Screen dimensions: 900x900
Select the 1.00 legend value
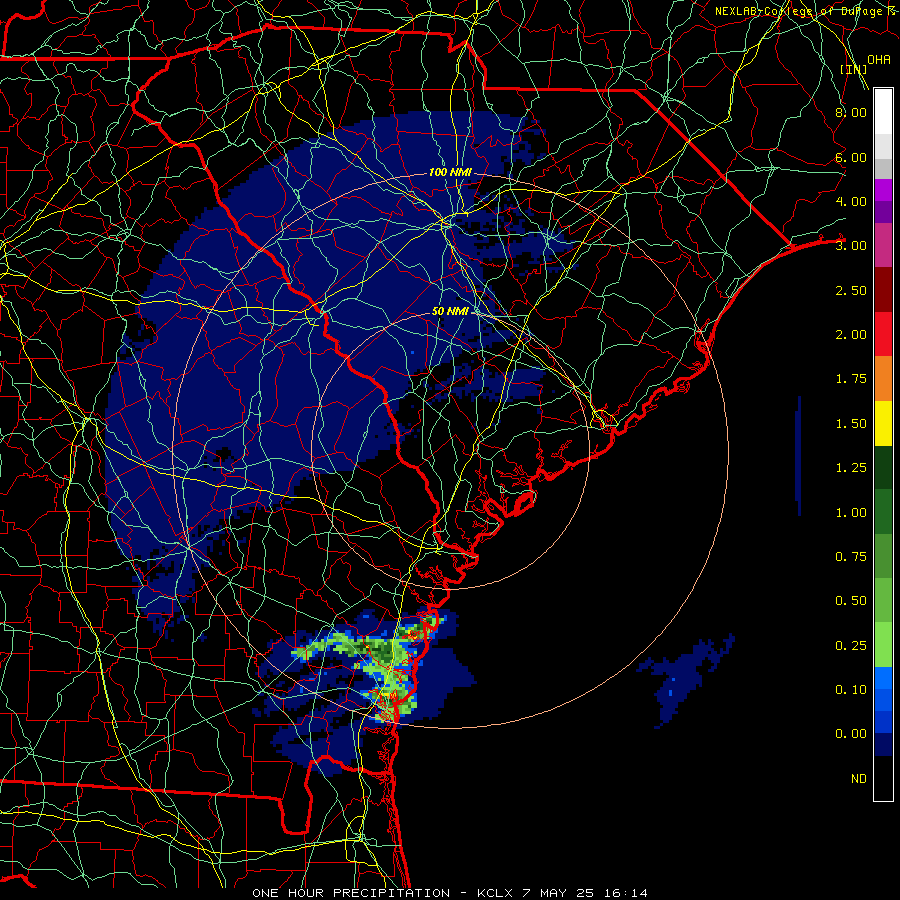[851, 513]
